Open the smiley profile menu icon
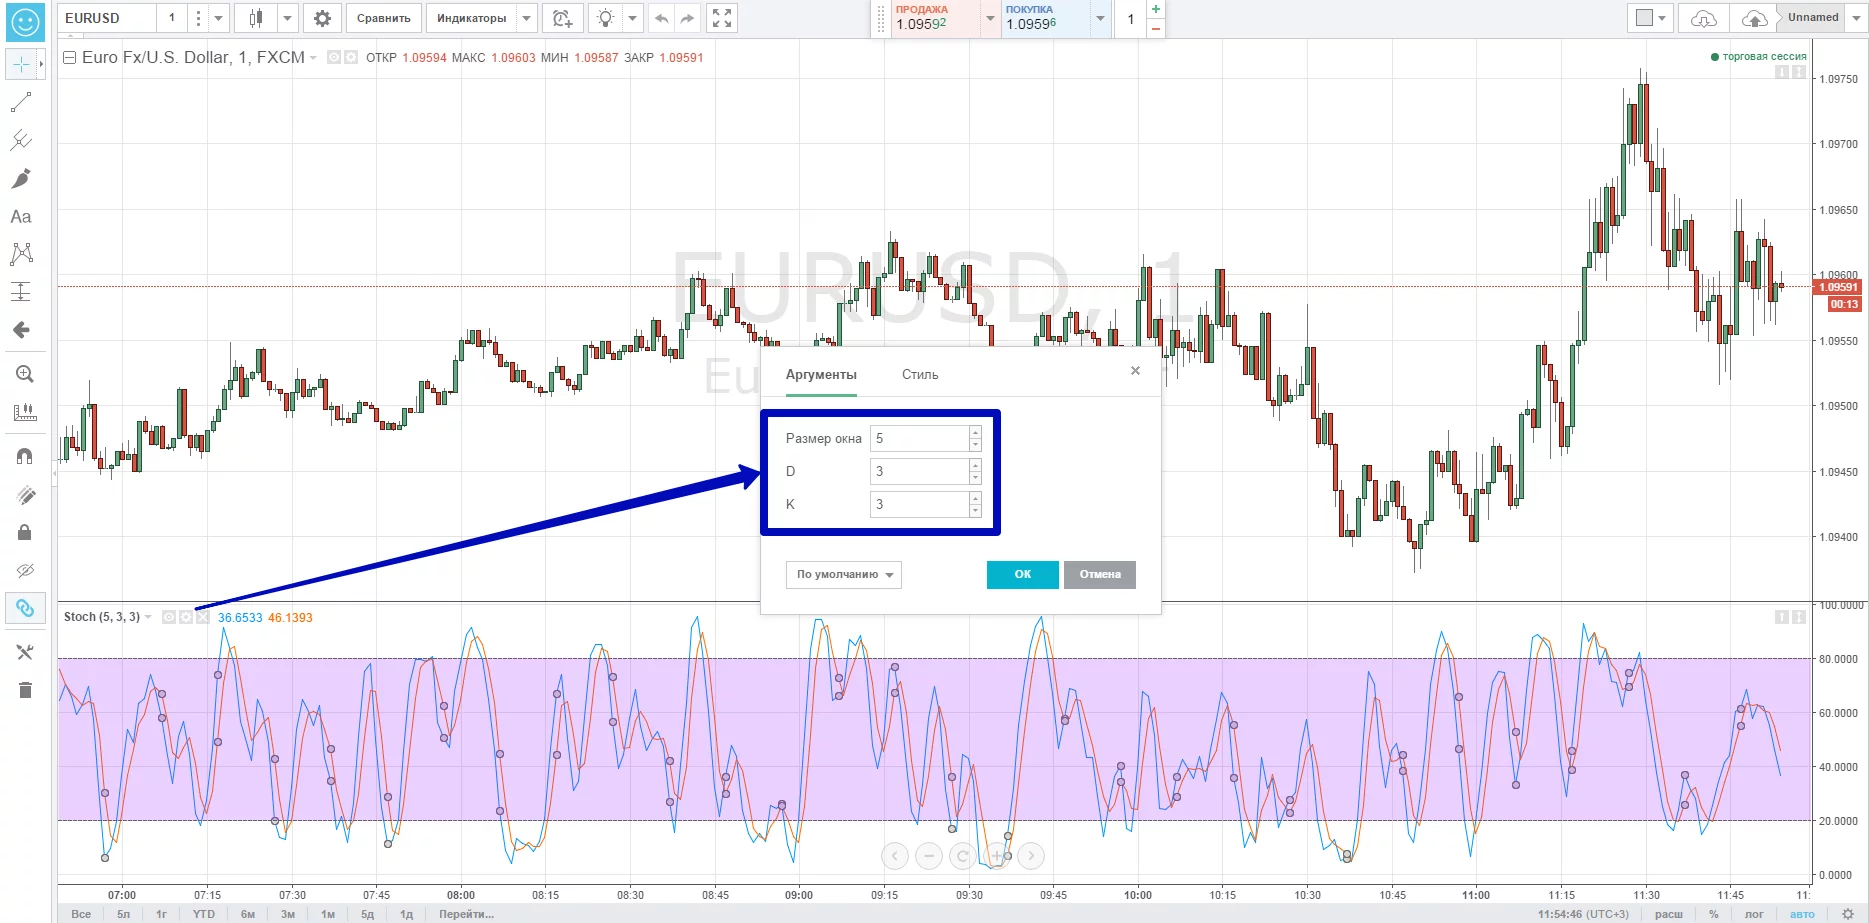 tap(24, 21)
